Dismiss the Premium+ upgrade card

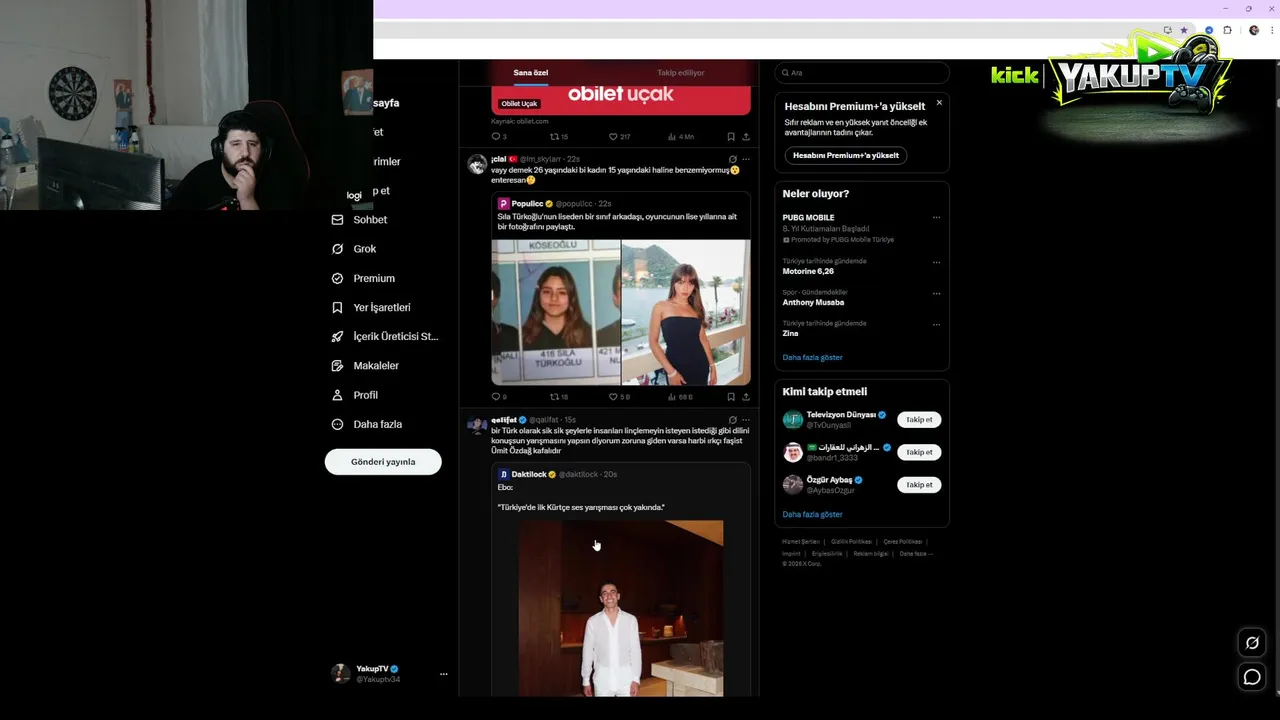click(x=939, y=103)
